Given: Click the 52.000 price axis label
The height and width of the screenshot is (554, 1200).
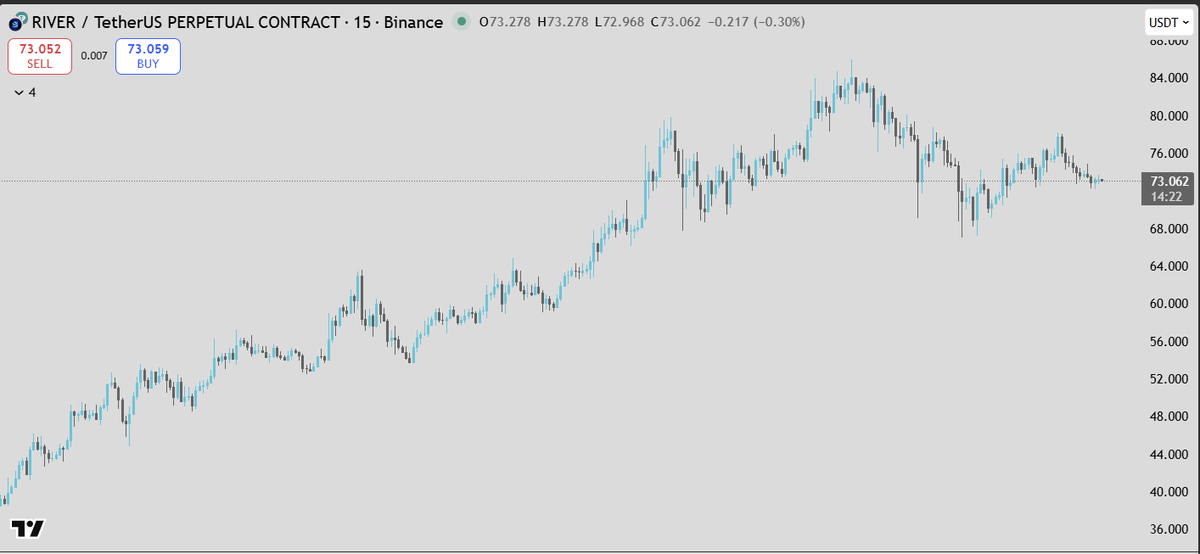Looking at the screenshot, I should click(1168, 379).
